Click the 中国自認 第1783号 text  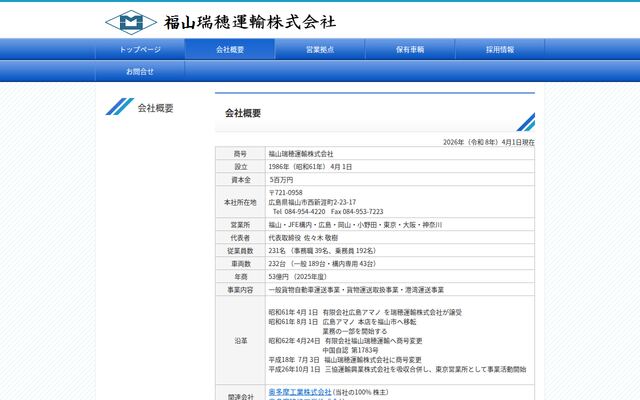351,350
